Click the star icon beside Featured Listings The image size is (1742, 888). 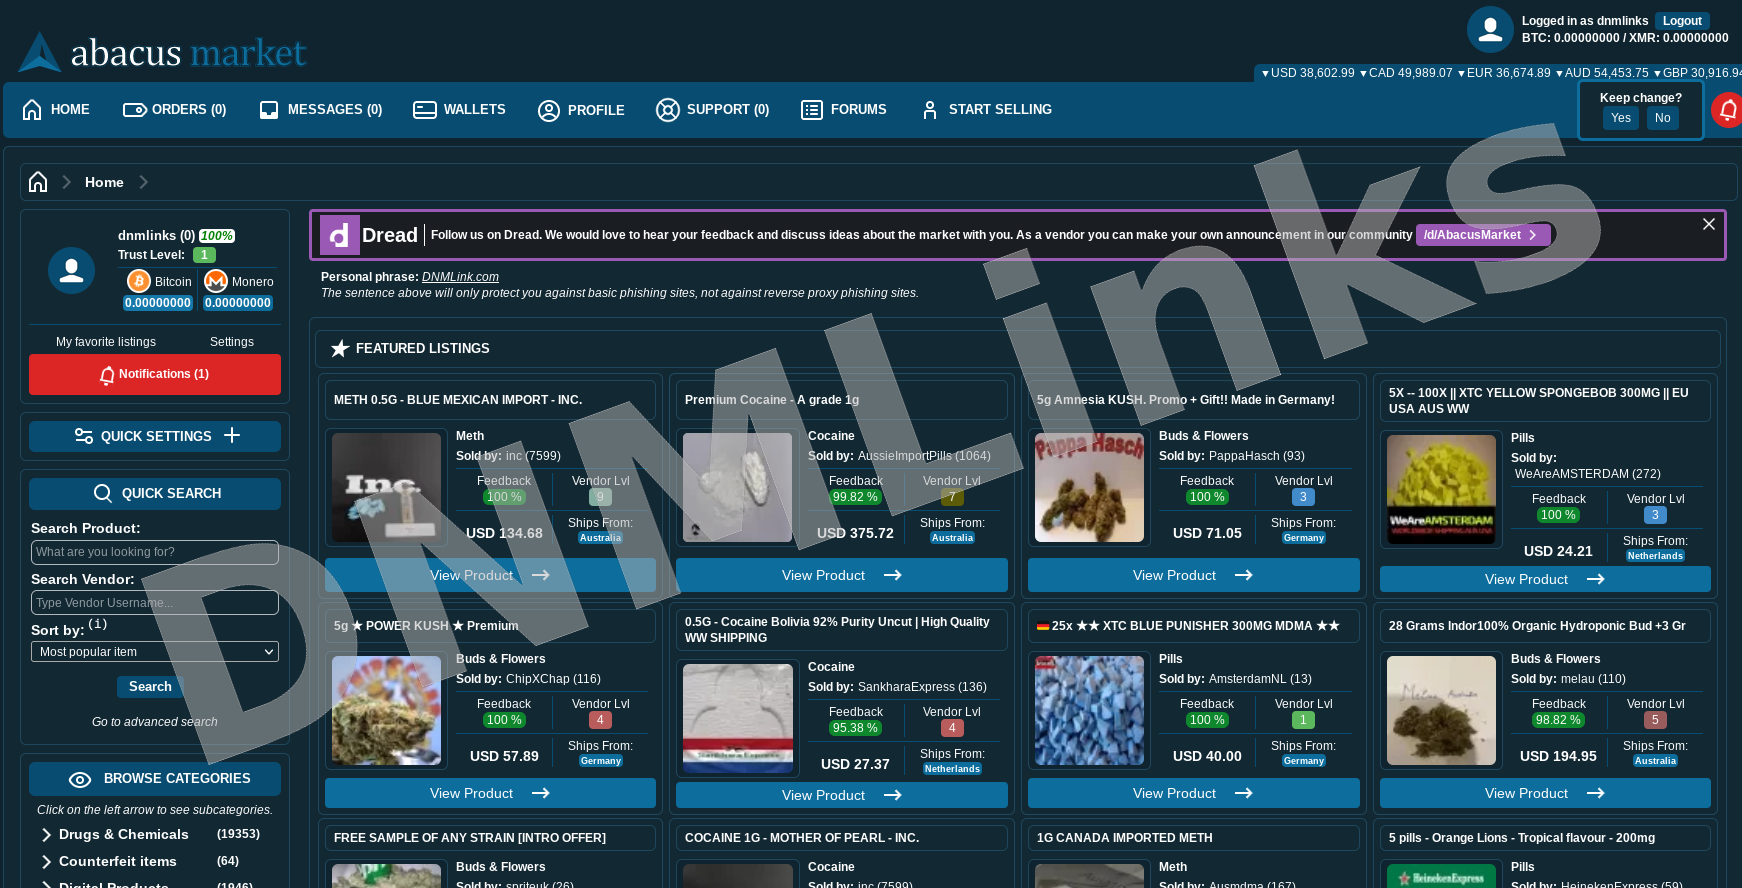[x=340, y=348]
